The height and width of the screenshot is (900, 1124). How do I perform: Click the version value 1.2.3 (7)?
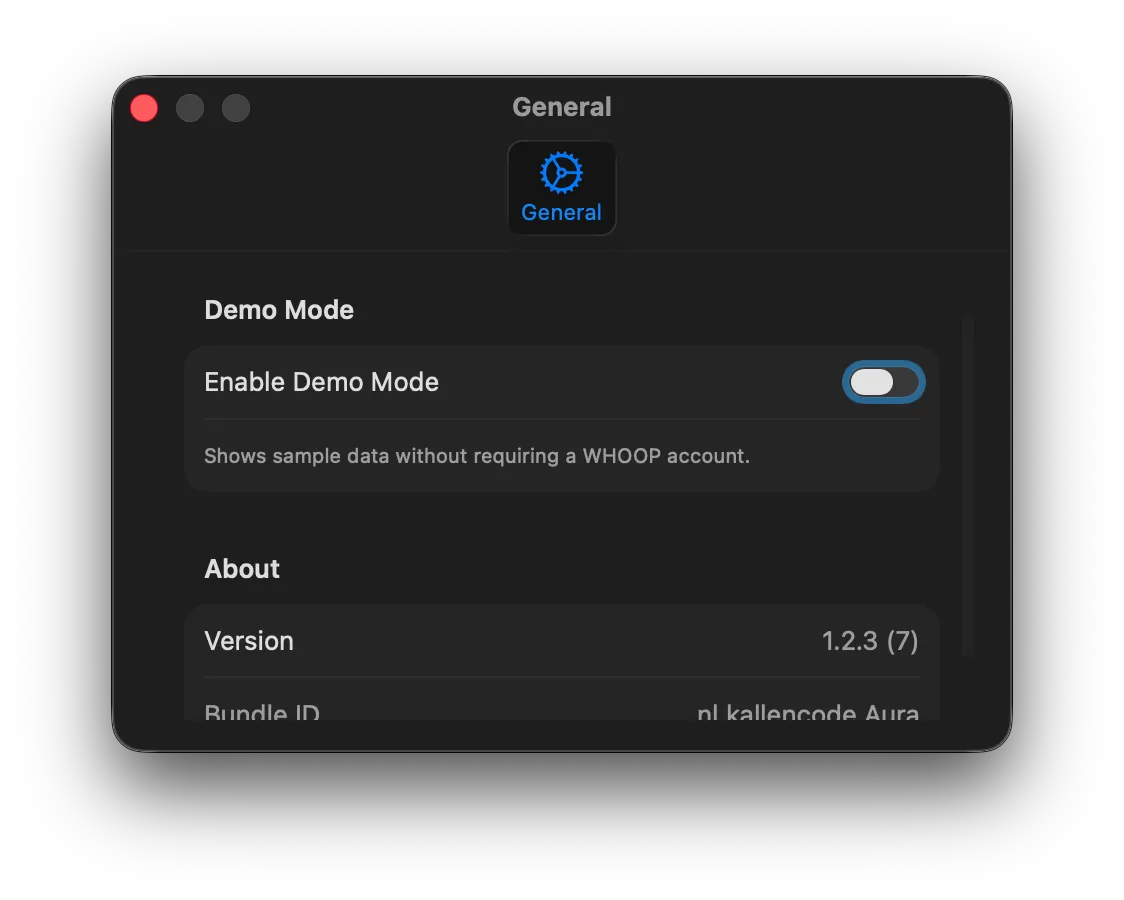pyautogui.click(x=870, y=641)
